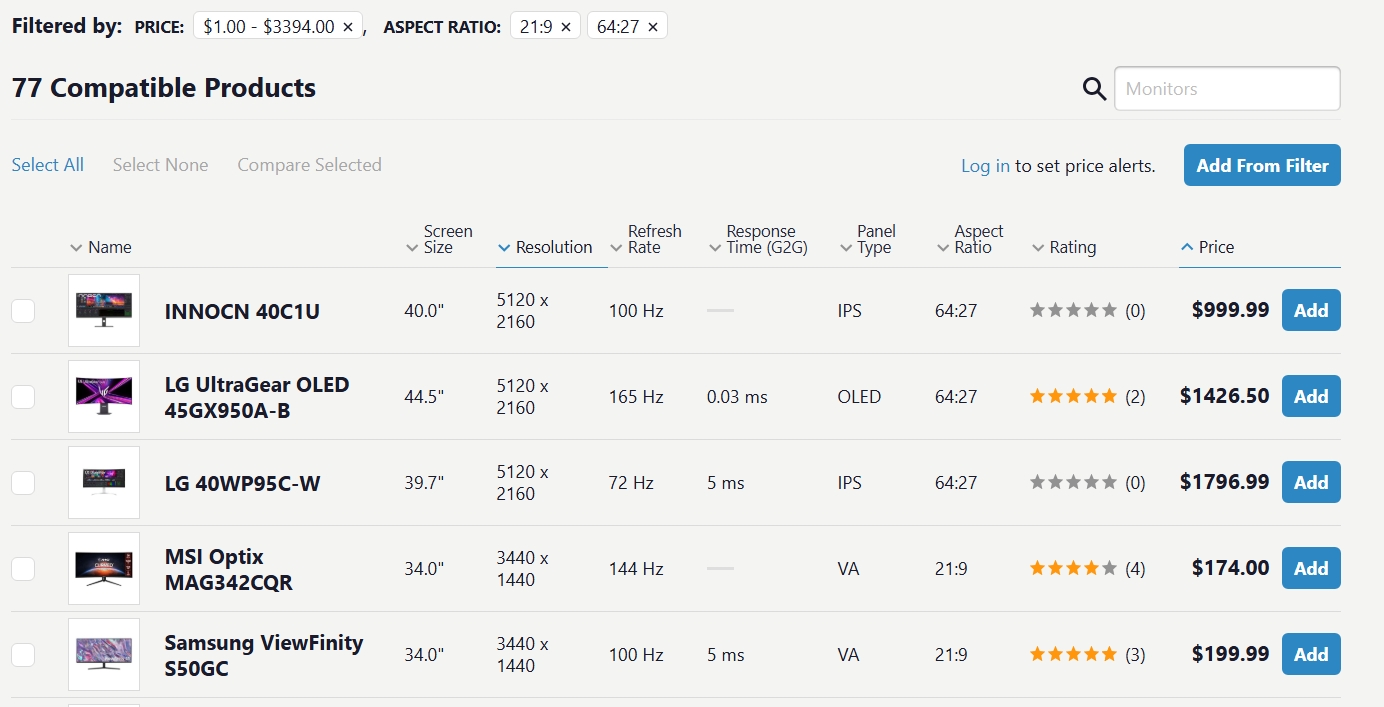This screenshot has height=707, width=1384.
Task: Sort by Aspect Ratio column
Action: pos(970,239)
